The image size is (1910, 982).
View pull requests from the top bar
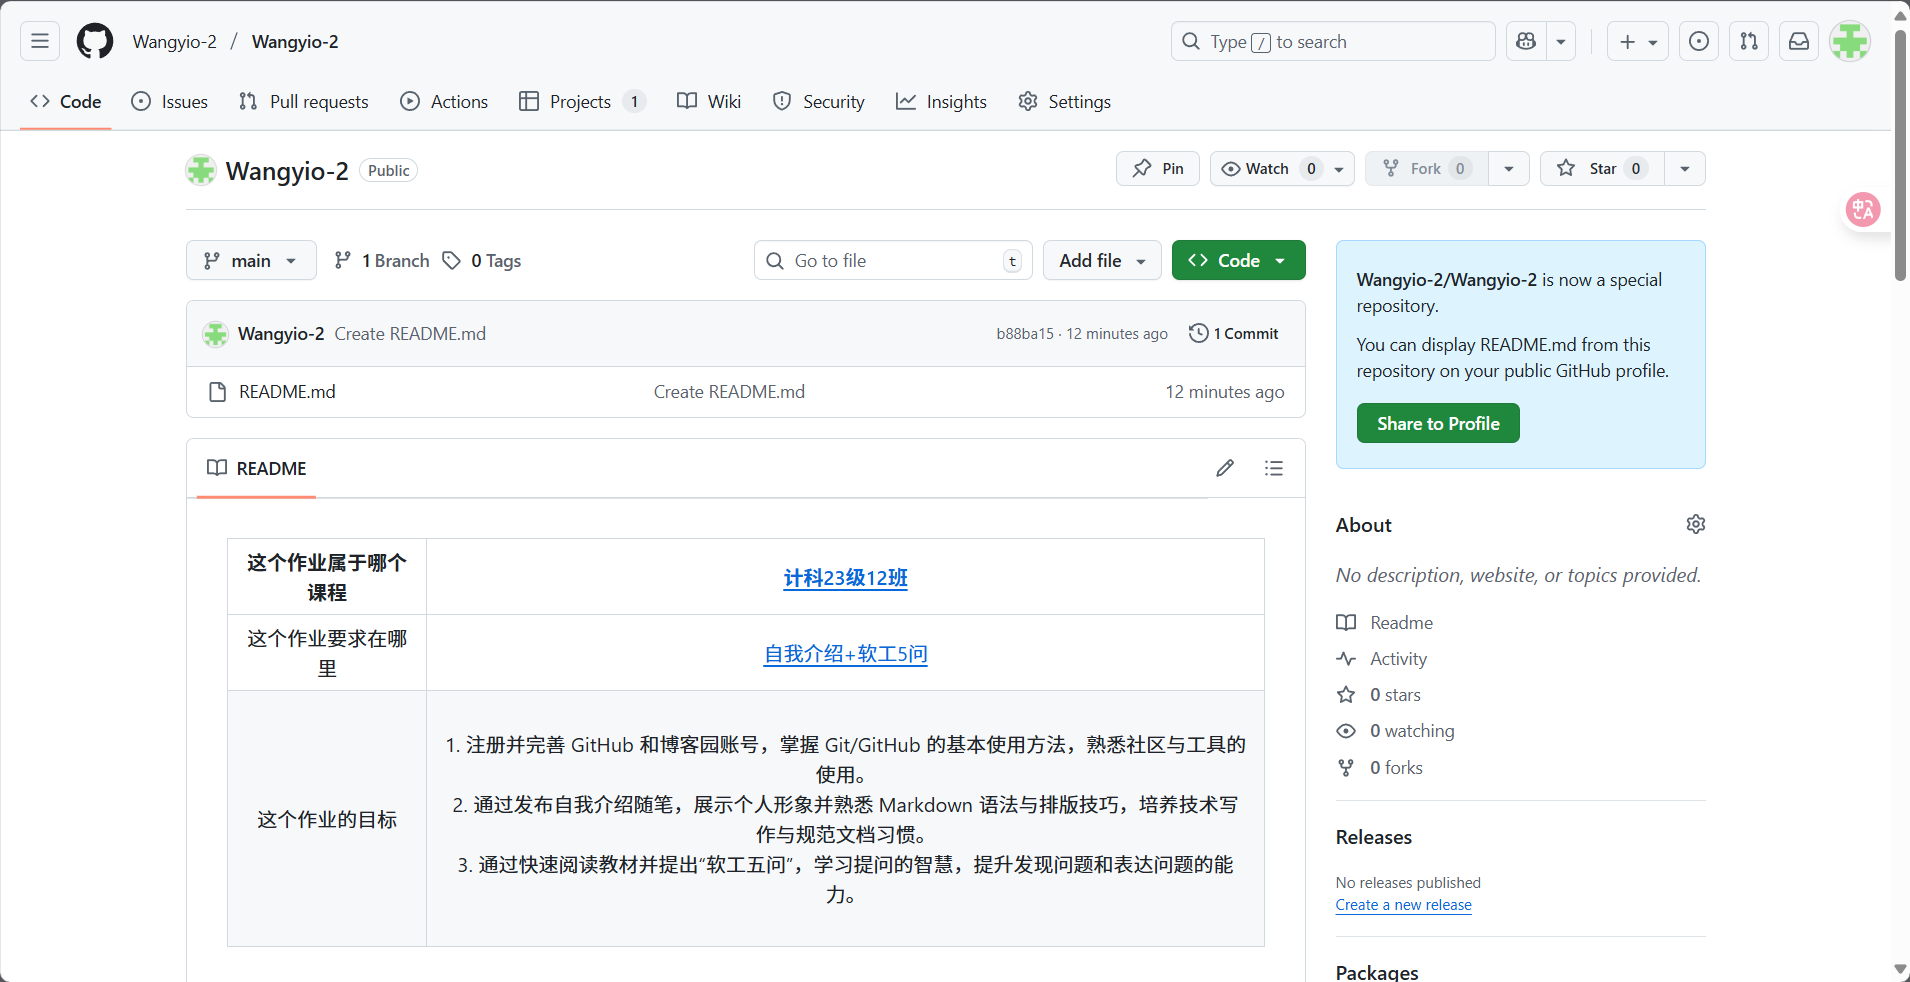click(1749, 41)
